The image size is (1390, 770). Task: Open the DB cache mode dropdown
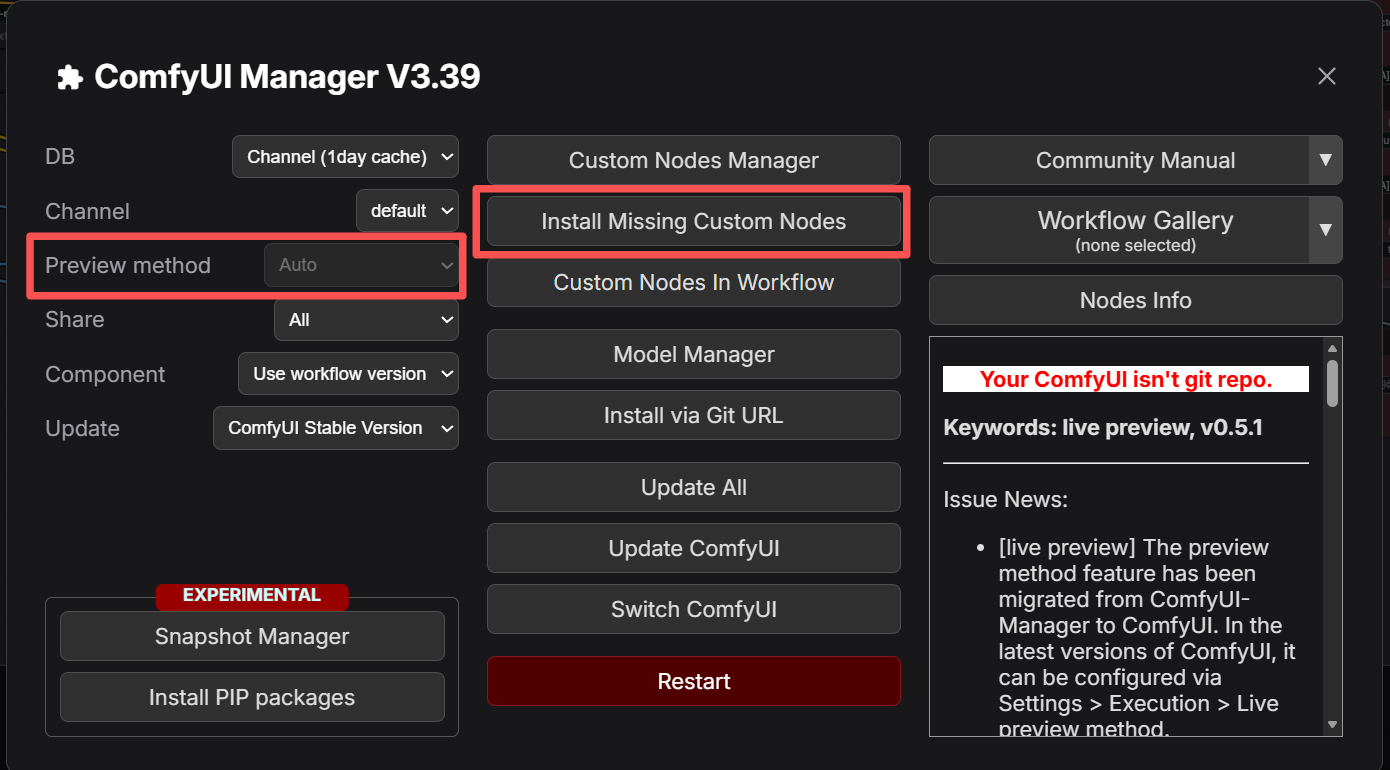coord(345,157)
